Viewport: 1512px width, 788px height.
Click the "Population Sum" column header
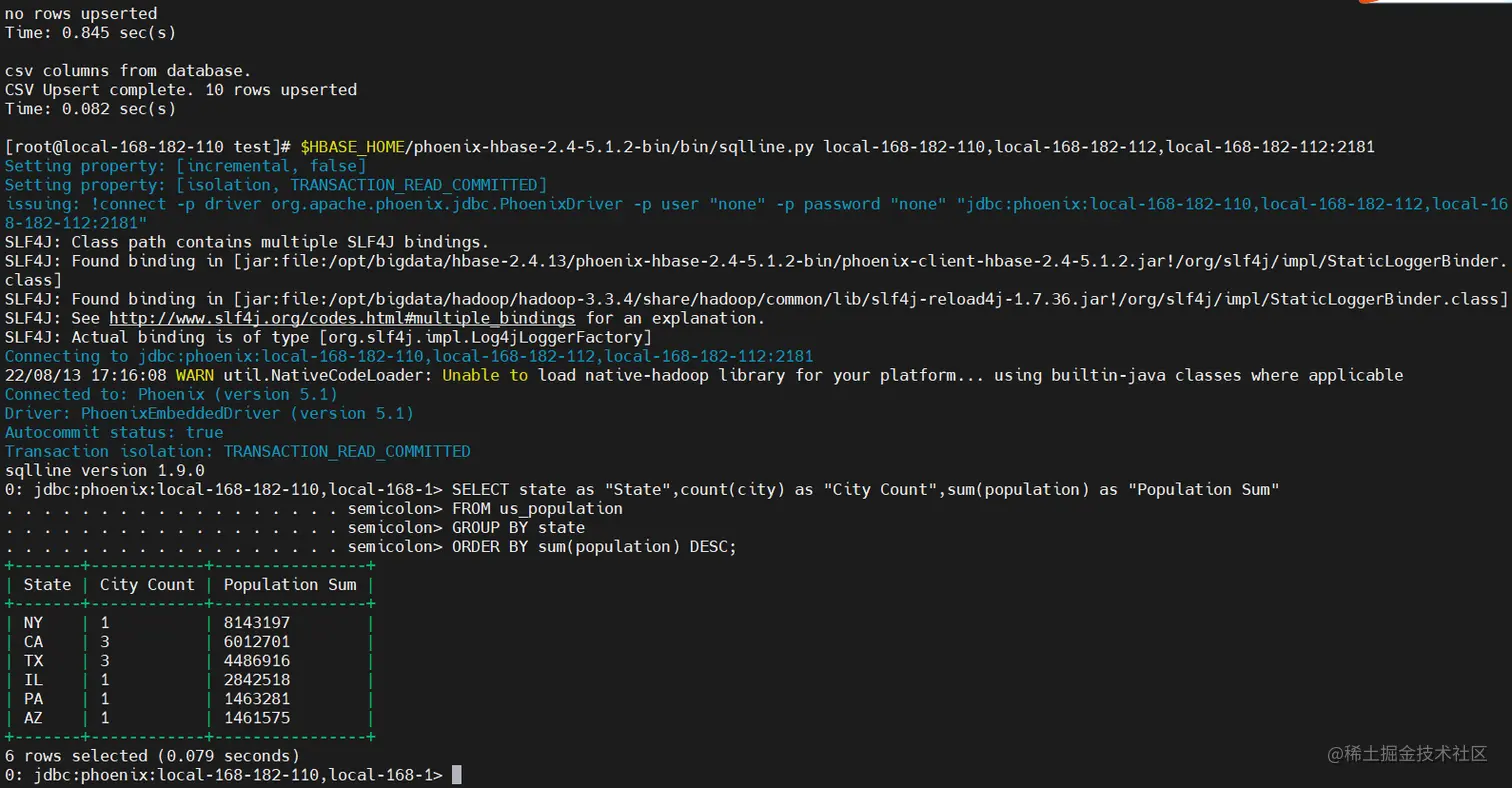tap(290, 584)
